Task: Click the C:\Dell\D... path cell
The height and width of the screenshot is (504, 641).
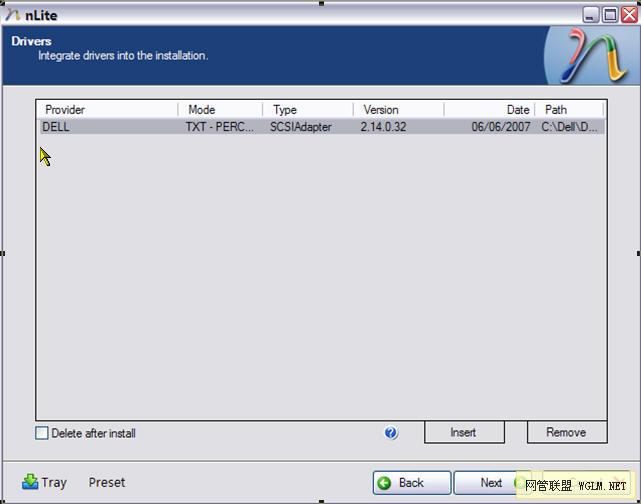Action: tap(569, 127)
